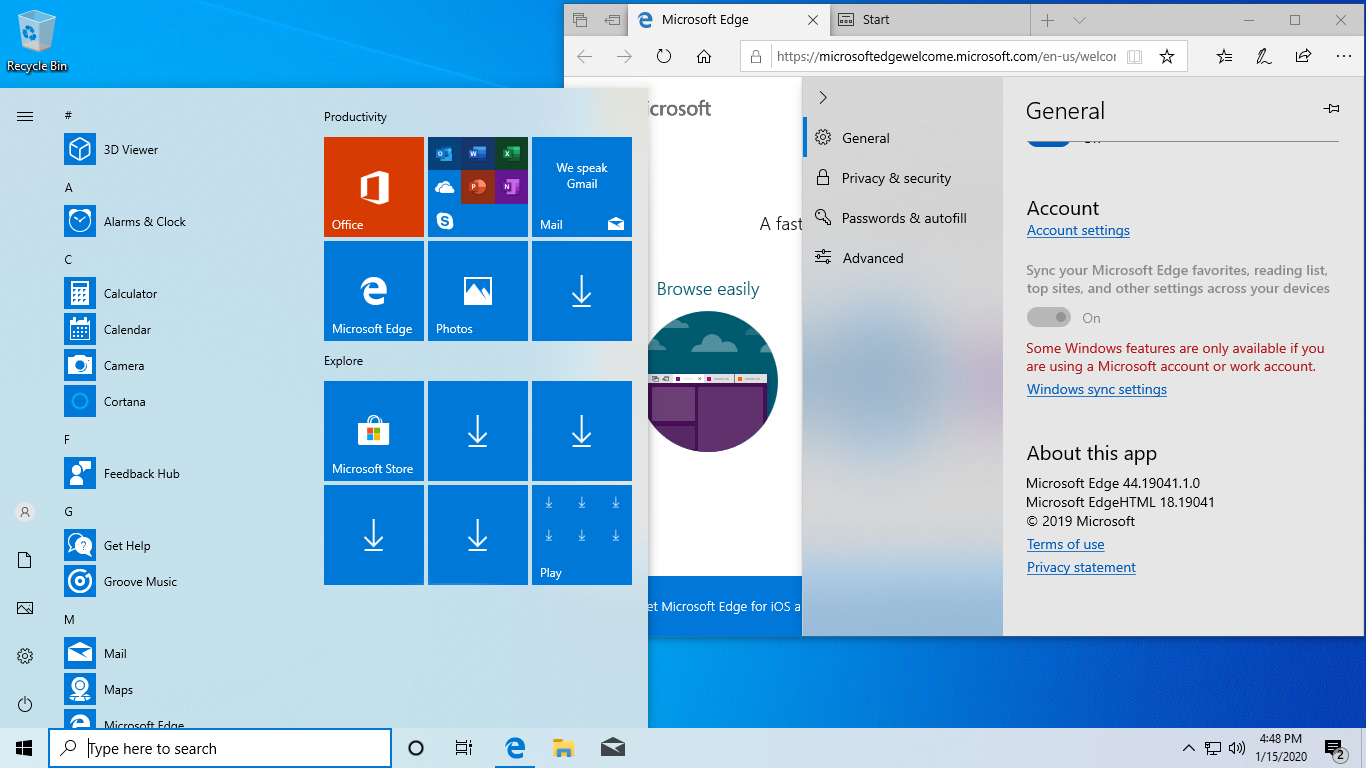Image resolution: width=1366 pixels, height=768 pixels.
Task: Click Edge refresh button
Action: (x=664, y=57)
